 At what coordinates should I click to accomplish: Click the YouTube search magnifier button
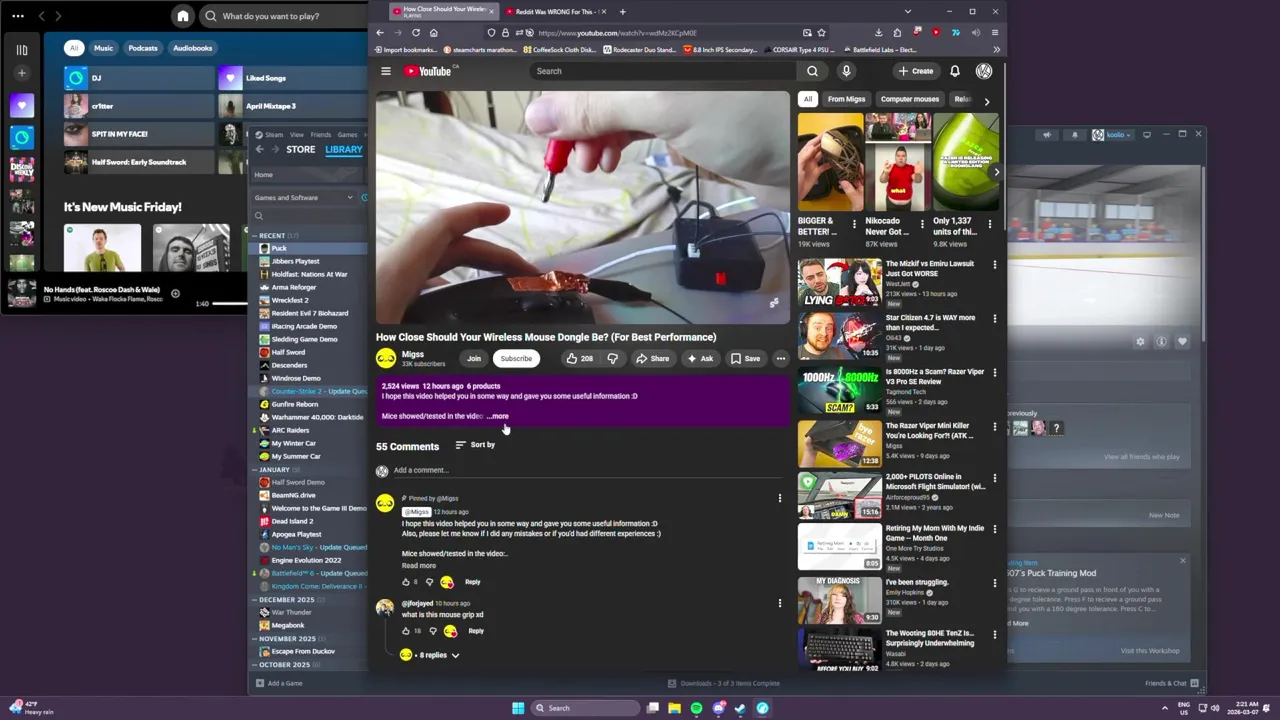click(812, 71)
